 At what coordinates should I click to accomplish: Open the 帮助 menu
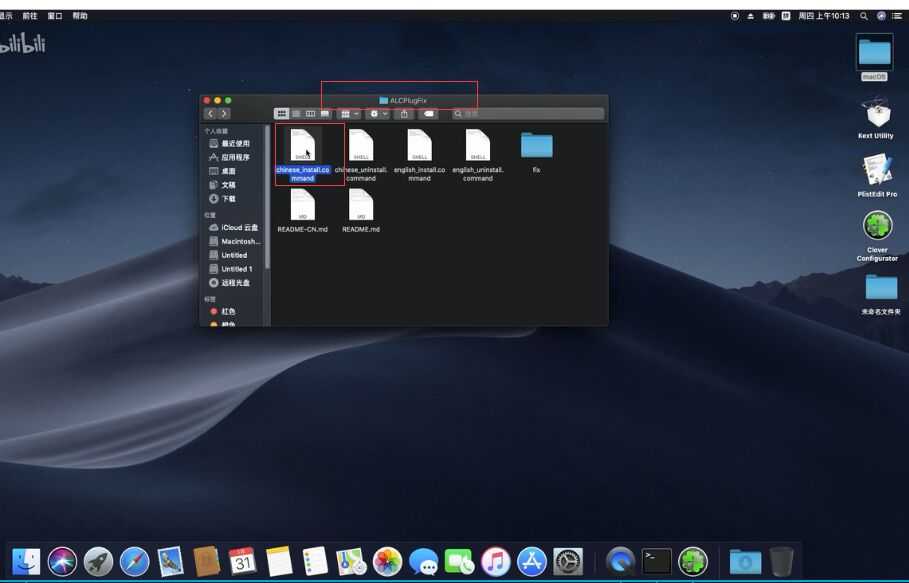click(79, 16)
